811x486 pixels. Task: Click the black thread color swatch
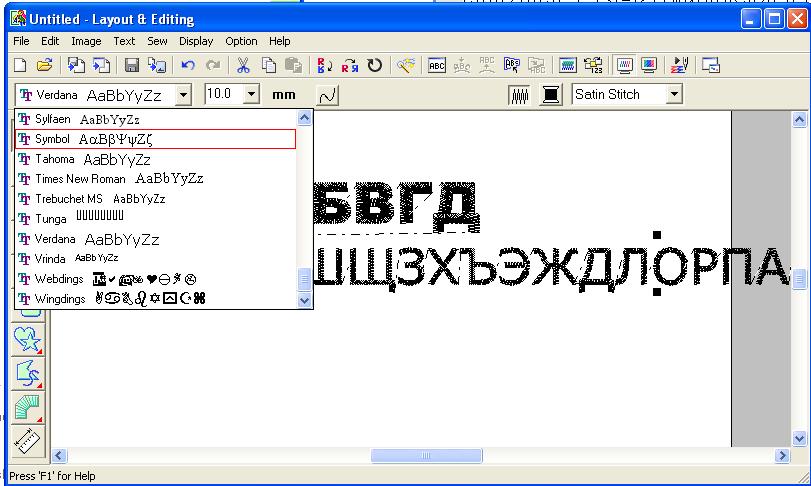[x=550, y=95]
